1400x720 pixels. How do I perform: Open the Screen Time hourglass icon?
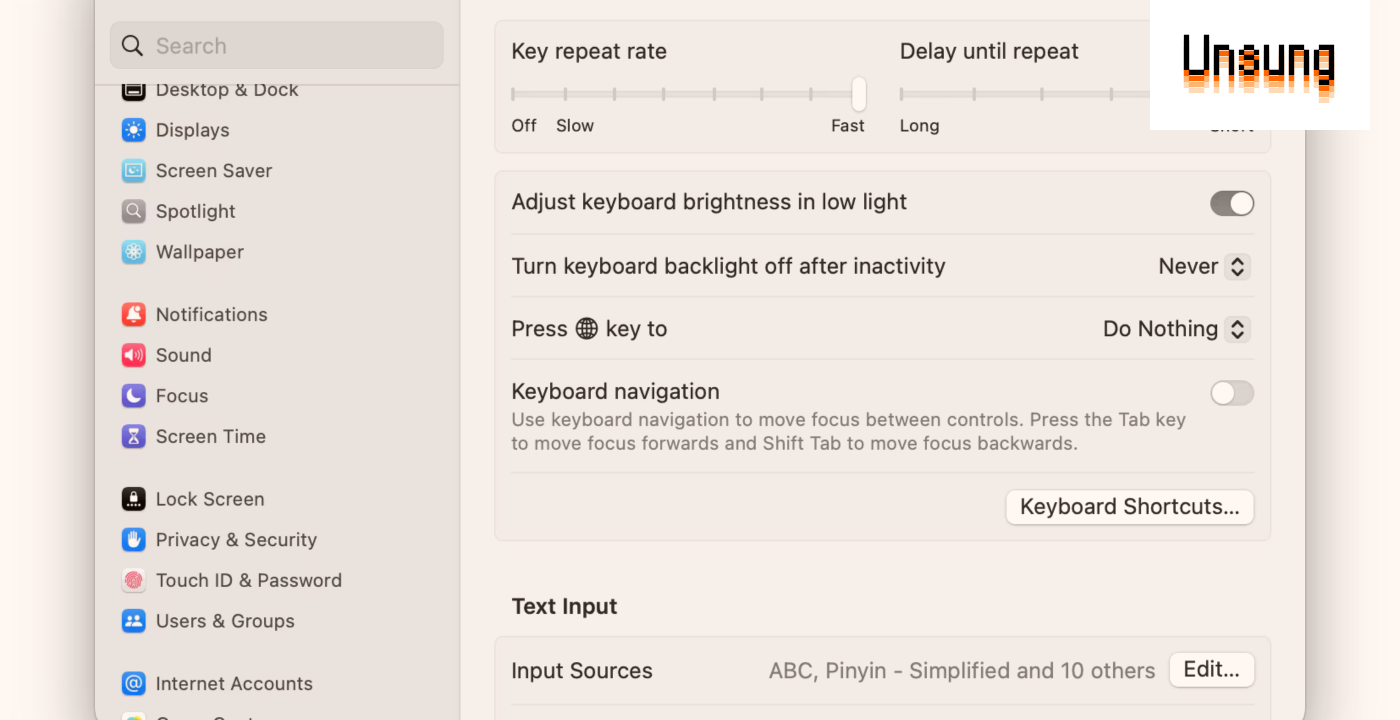tap(134, 437)
